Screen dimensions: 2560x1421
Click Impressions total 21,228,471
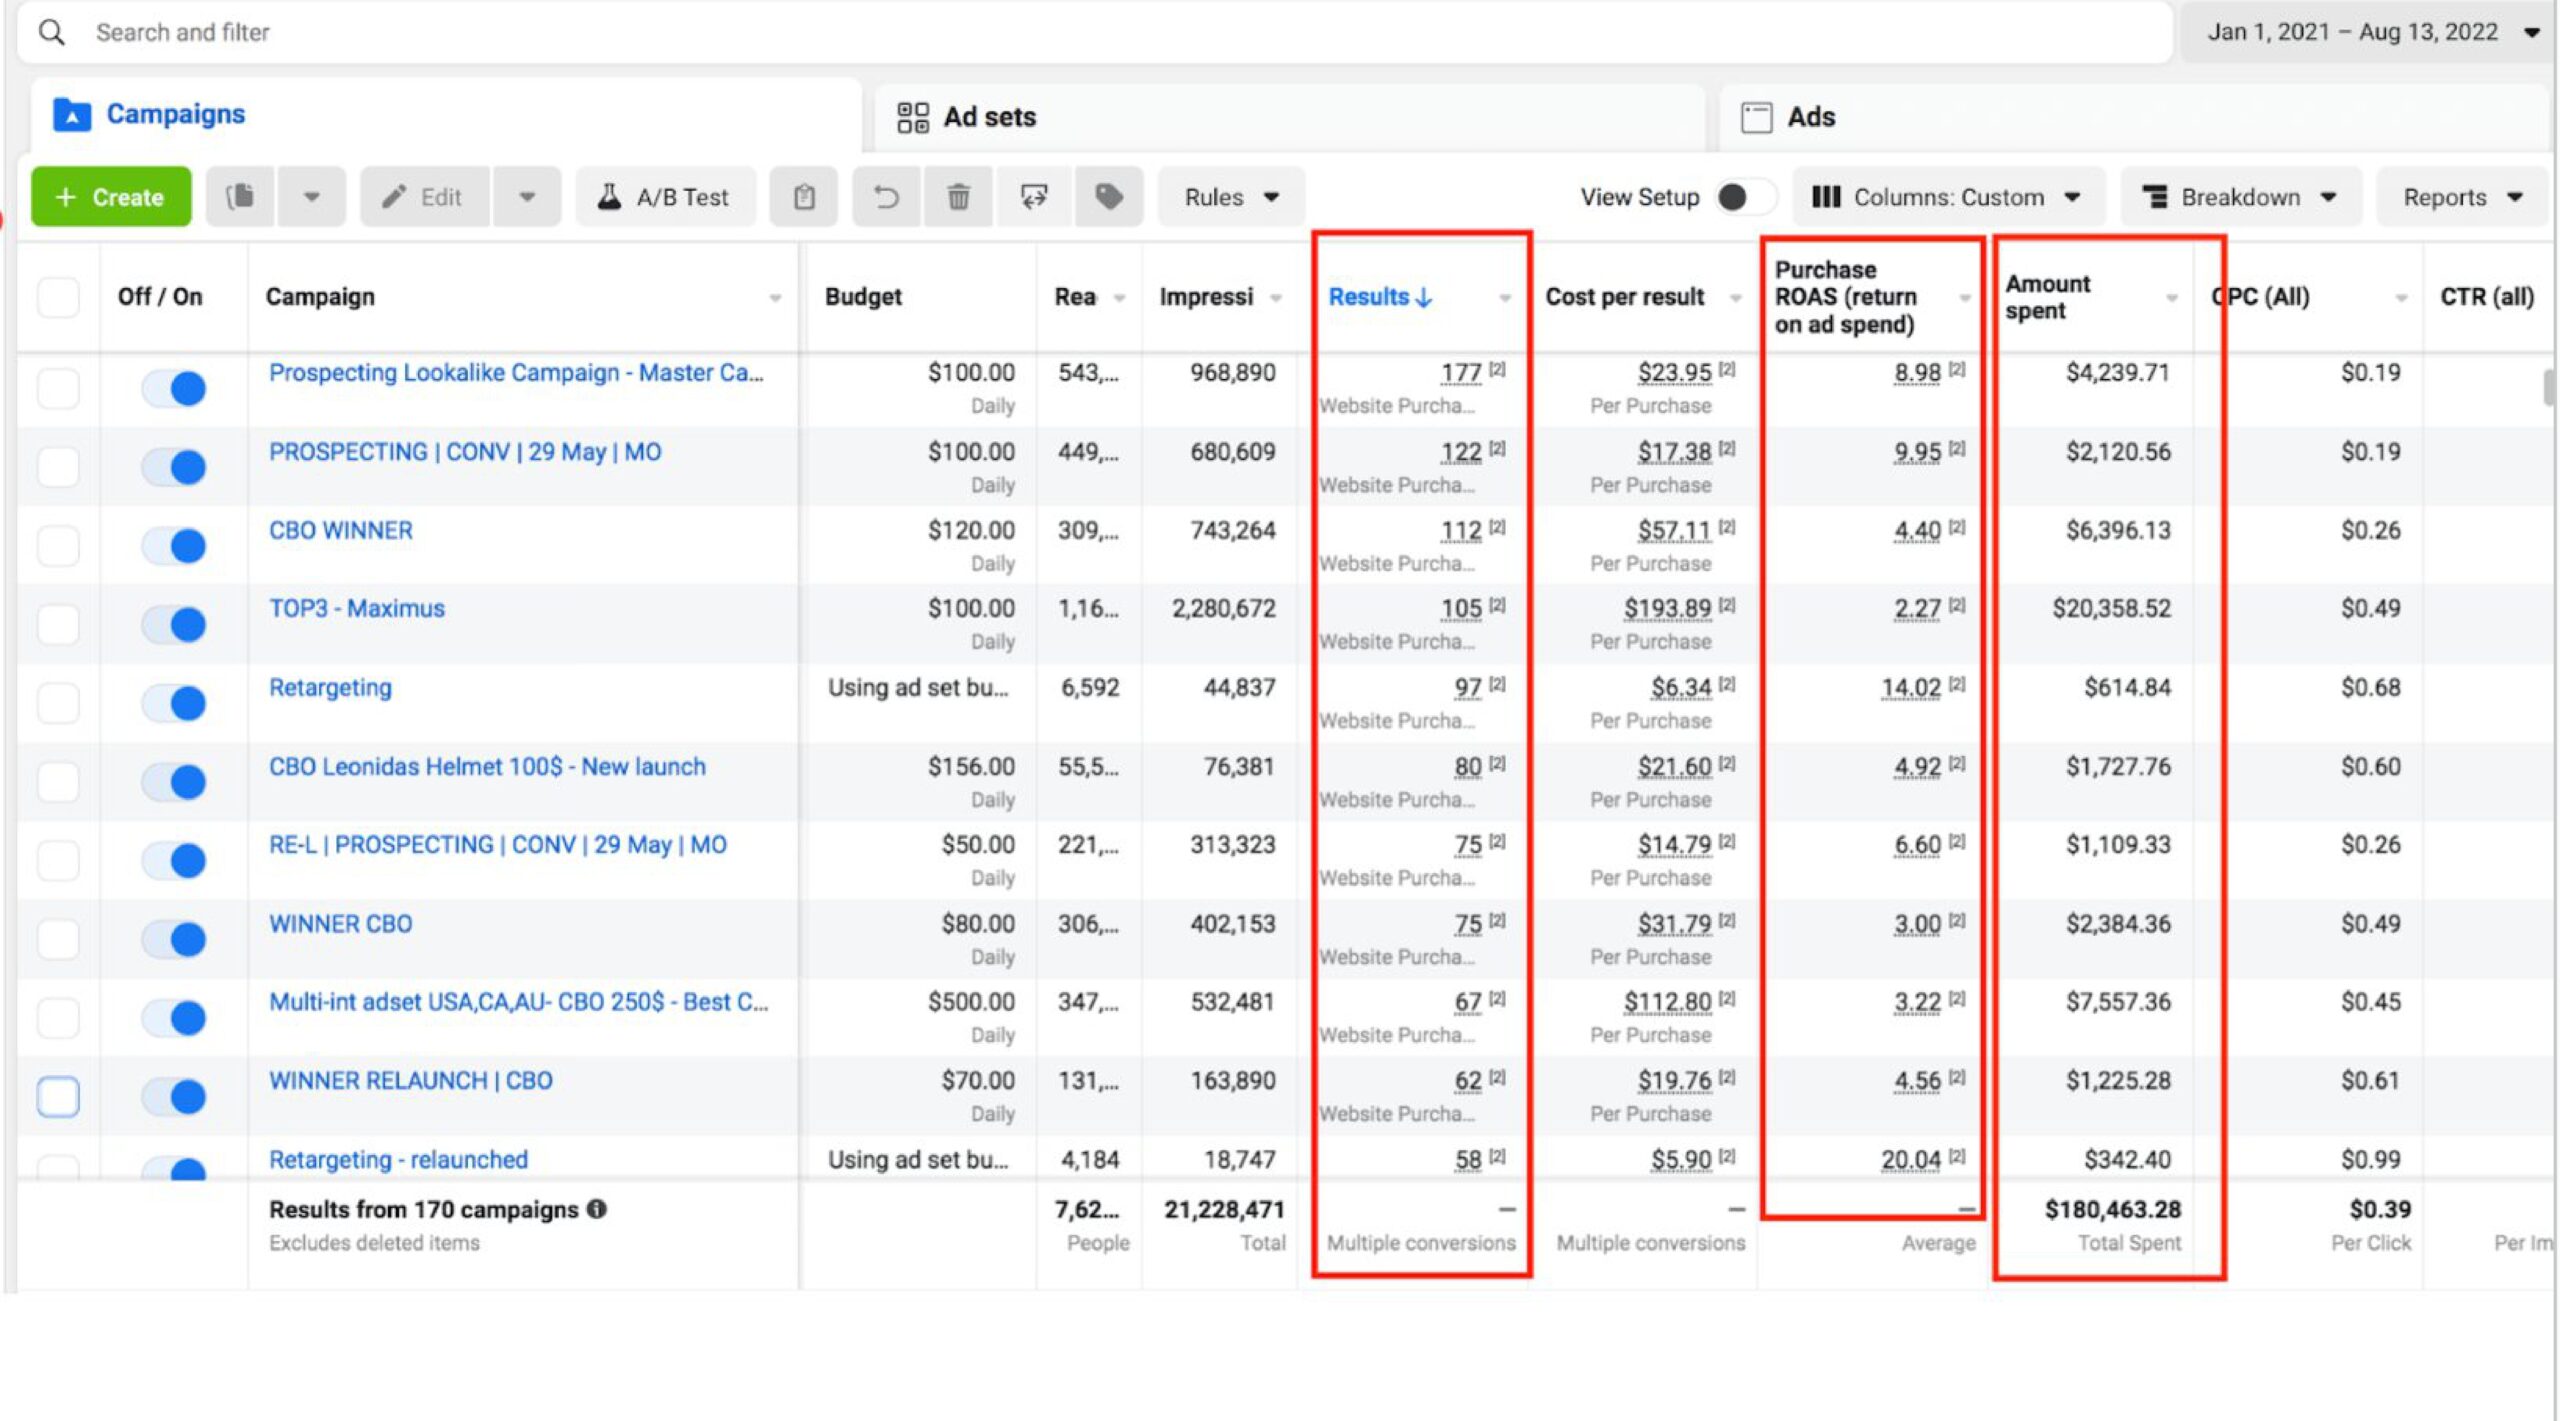(x=1224, y=1210)
